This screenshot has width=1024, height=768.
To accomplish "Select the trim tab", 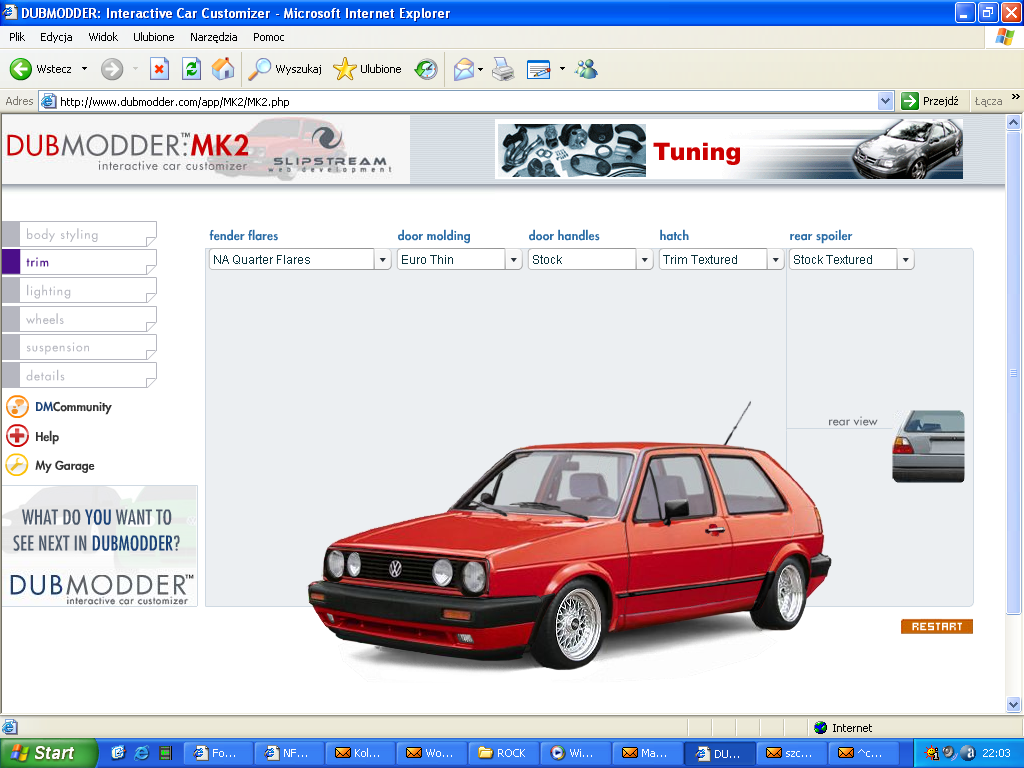I will pos(80,263).
